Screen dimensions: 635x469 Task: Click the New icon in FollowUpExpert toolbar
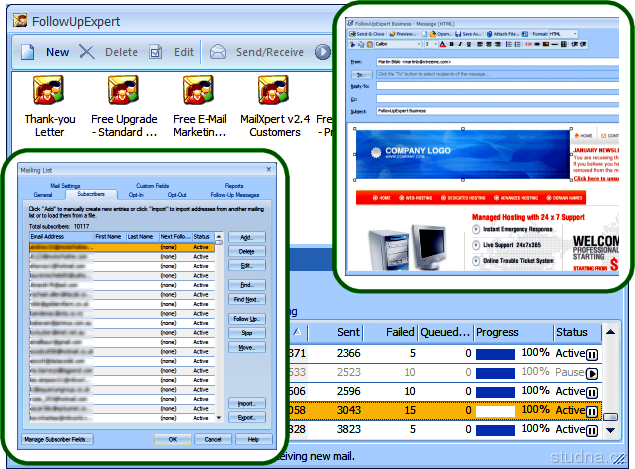pyautogui.click(x=28, y=52)
